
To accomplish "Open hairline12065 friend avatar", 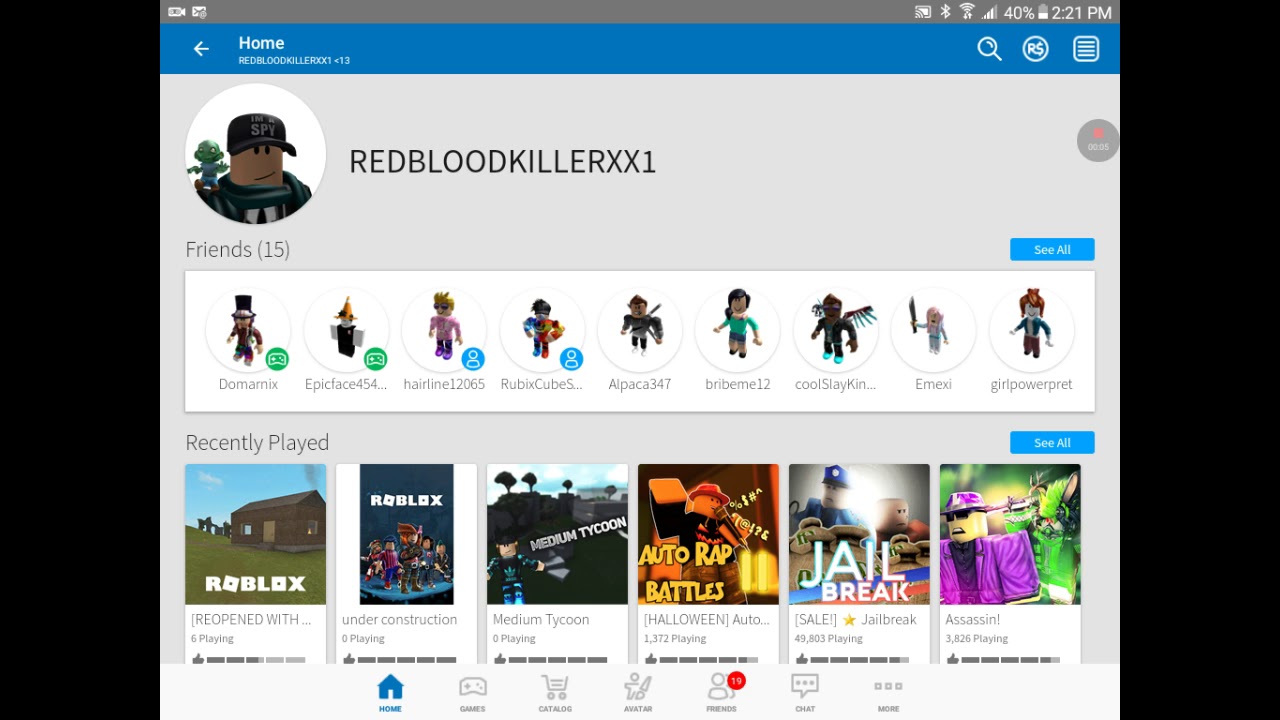I will (x=444, y=330).
